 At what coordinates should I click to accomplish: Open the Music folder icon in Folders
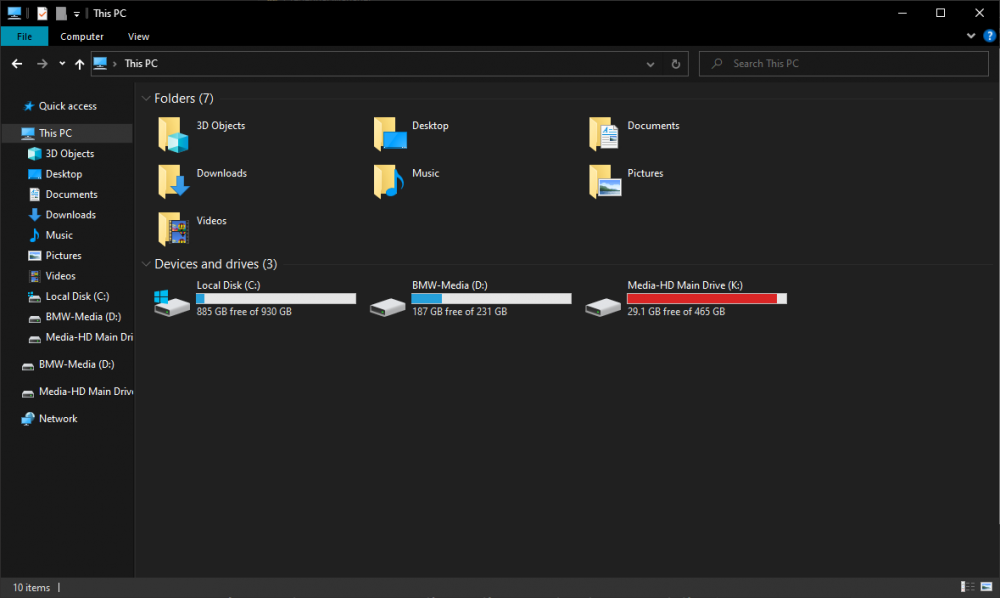(x=388, y=181)
